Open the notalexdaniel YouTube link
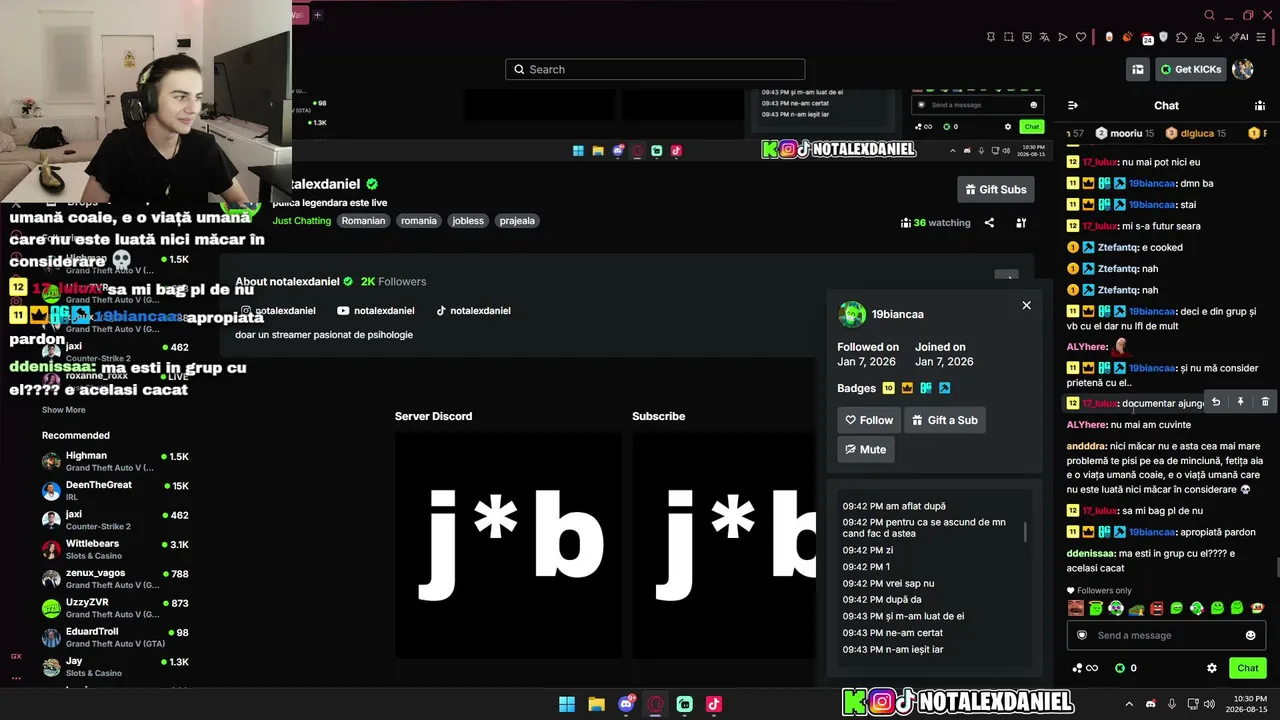This screenshot has height=720, width=1280. click(x=376, y=311)
